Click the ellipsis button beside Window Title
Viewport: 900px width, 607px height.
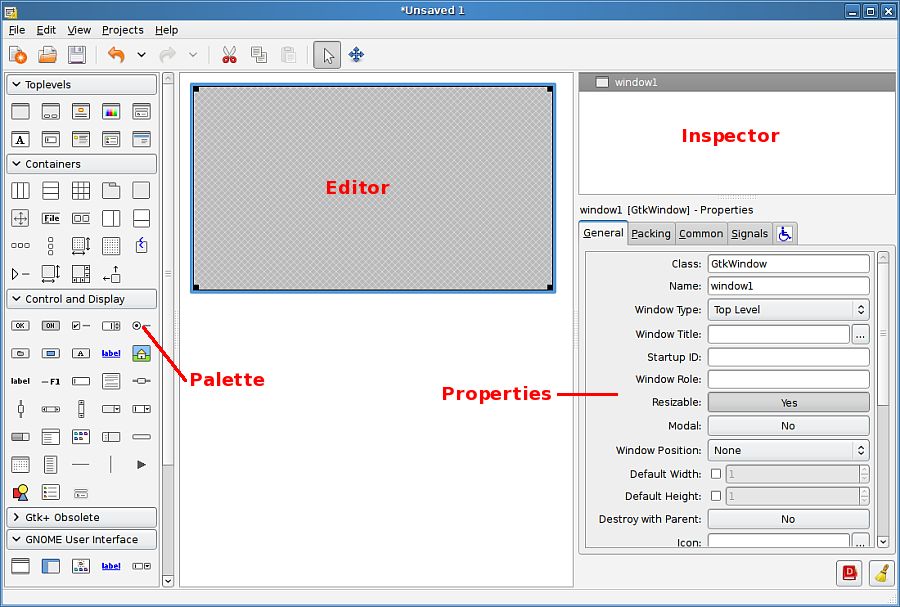click(860, 334)
